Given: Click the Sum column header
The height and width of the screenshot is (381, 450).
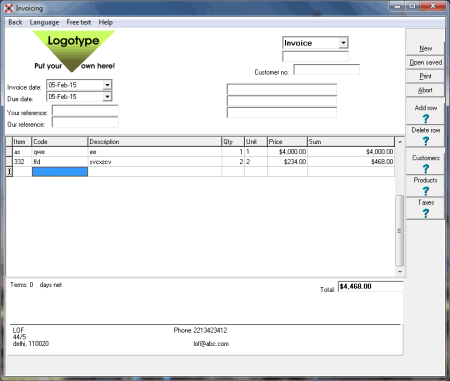Looking at the screenshot, I should pos(351,142).
